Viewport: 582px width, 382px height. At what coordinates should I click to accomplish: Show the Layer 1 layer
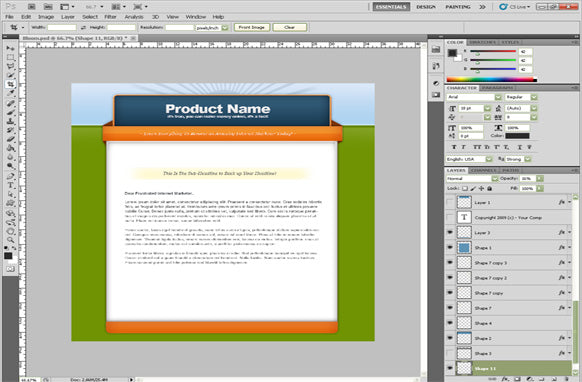[x=450, y=202]
